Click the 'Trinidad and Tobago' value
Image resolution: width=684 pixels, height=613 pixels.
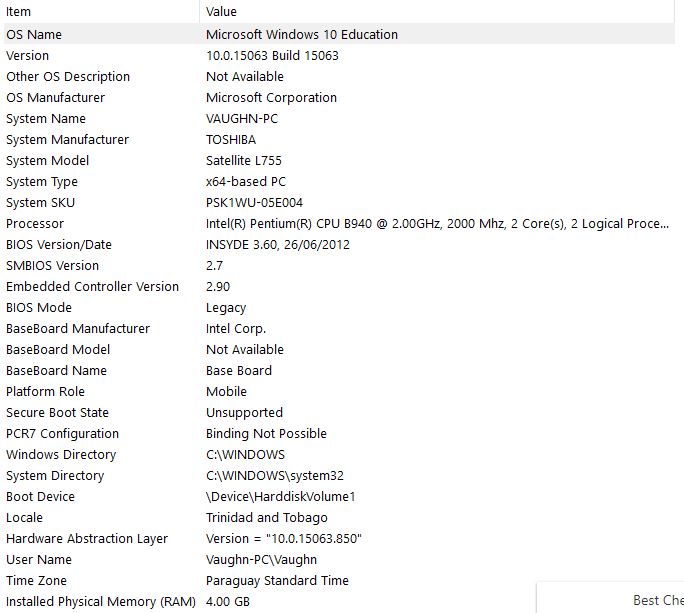pyautogui.click(x=267, y=518)
